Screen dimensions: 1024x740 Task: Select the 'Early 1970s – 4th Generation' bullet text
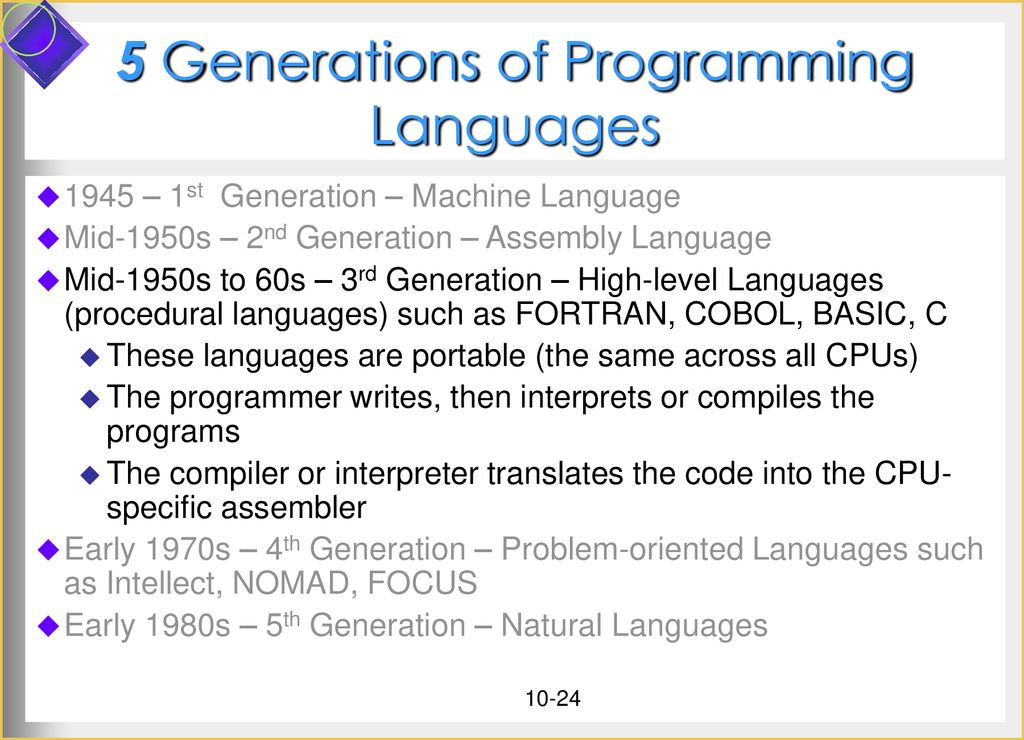[523, 566]
